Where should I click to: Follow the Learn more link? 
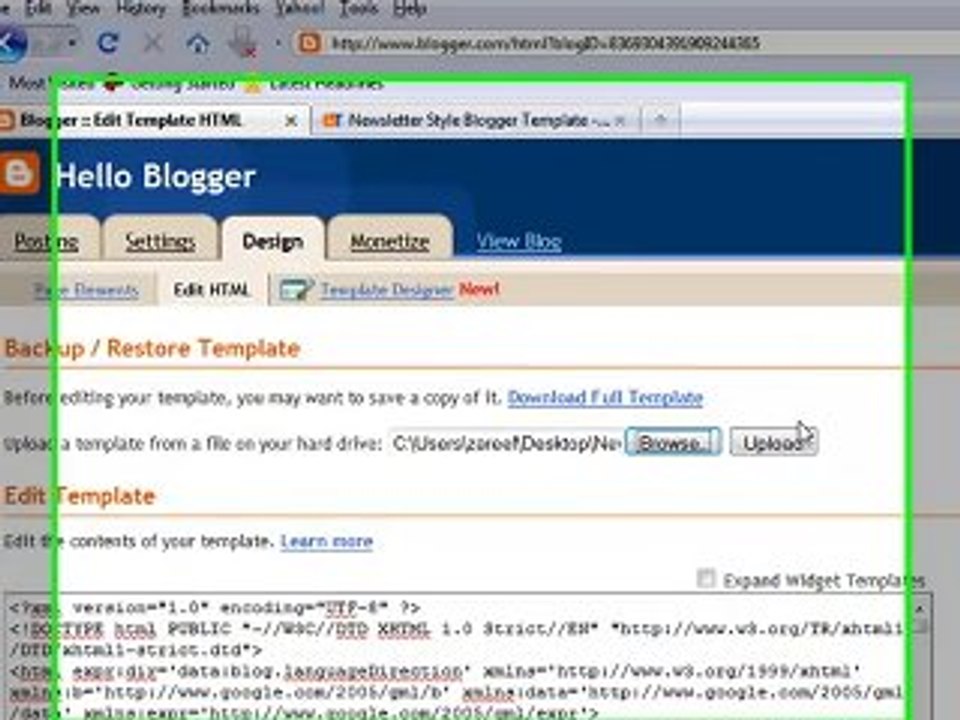(326, 541)
